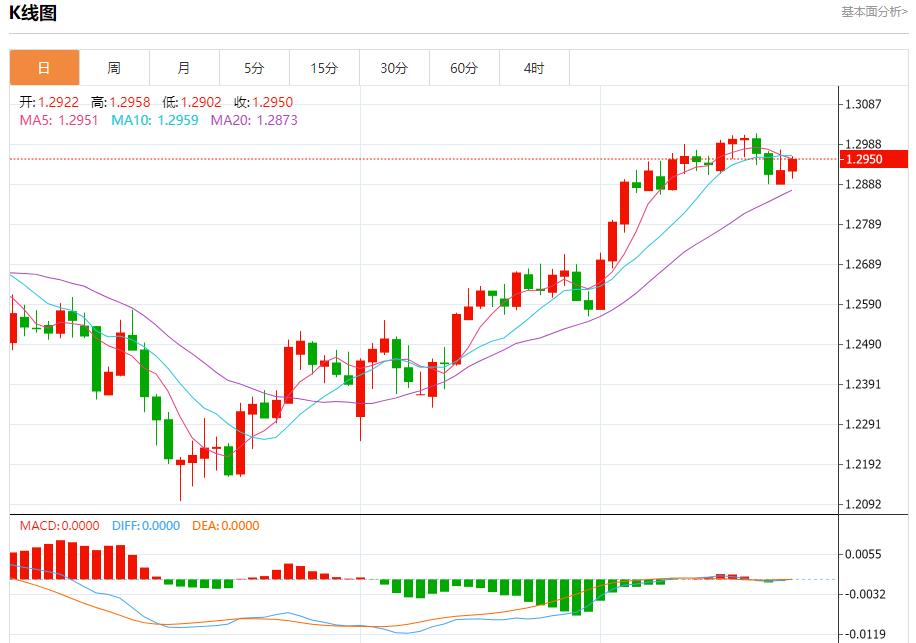Click the 0.0055 MACD axis label
The image size is (916, 643).
pyautogui.click(x=863, y=554)
